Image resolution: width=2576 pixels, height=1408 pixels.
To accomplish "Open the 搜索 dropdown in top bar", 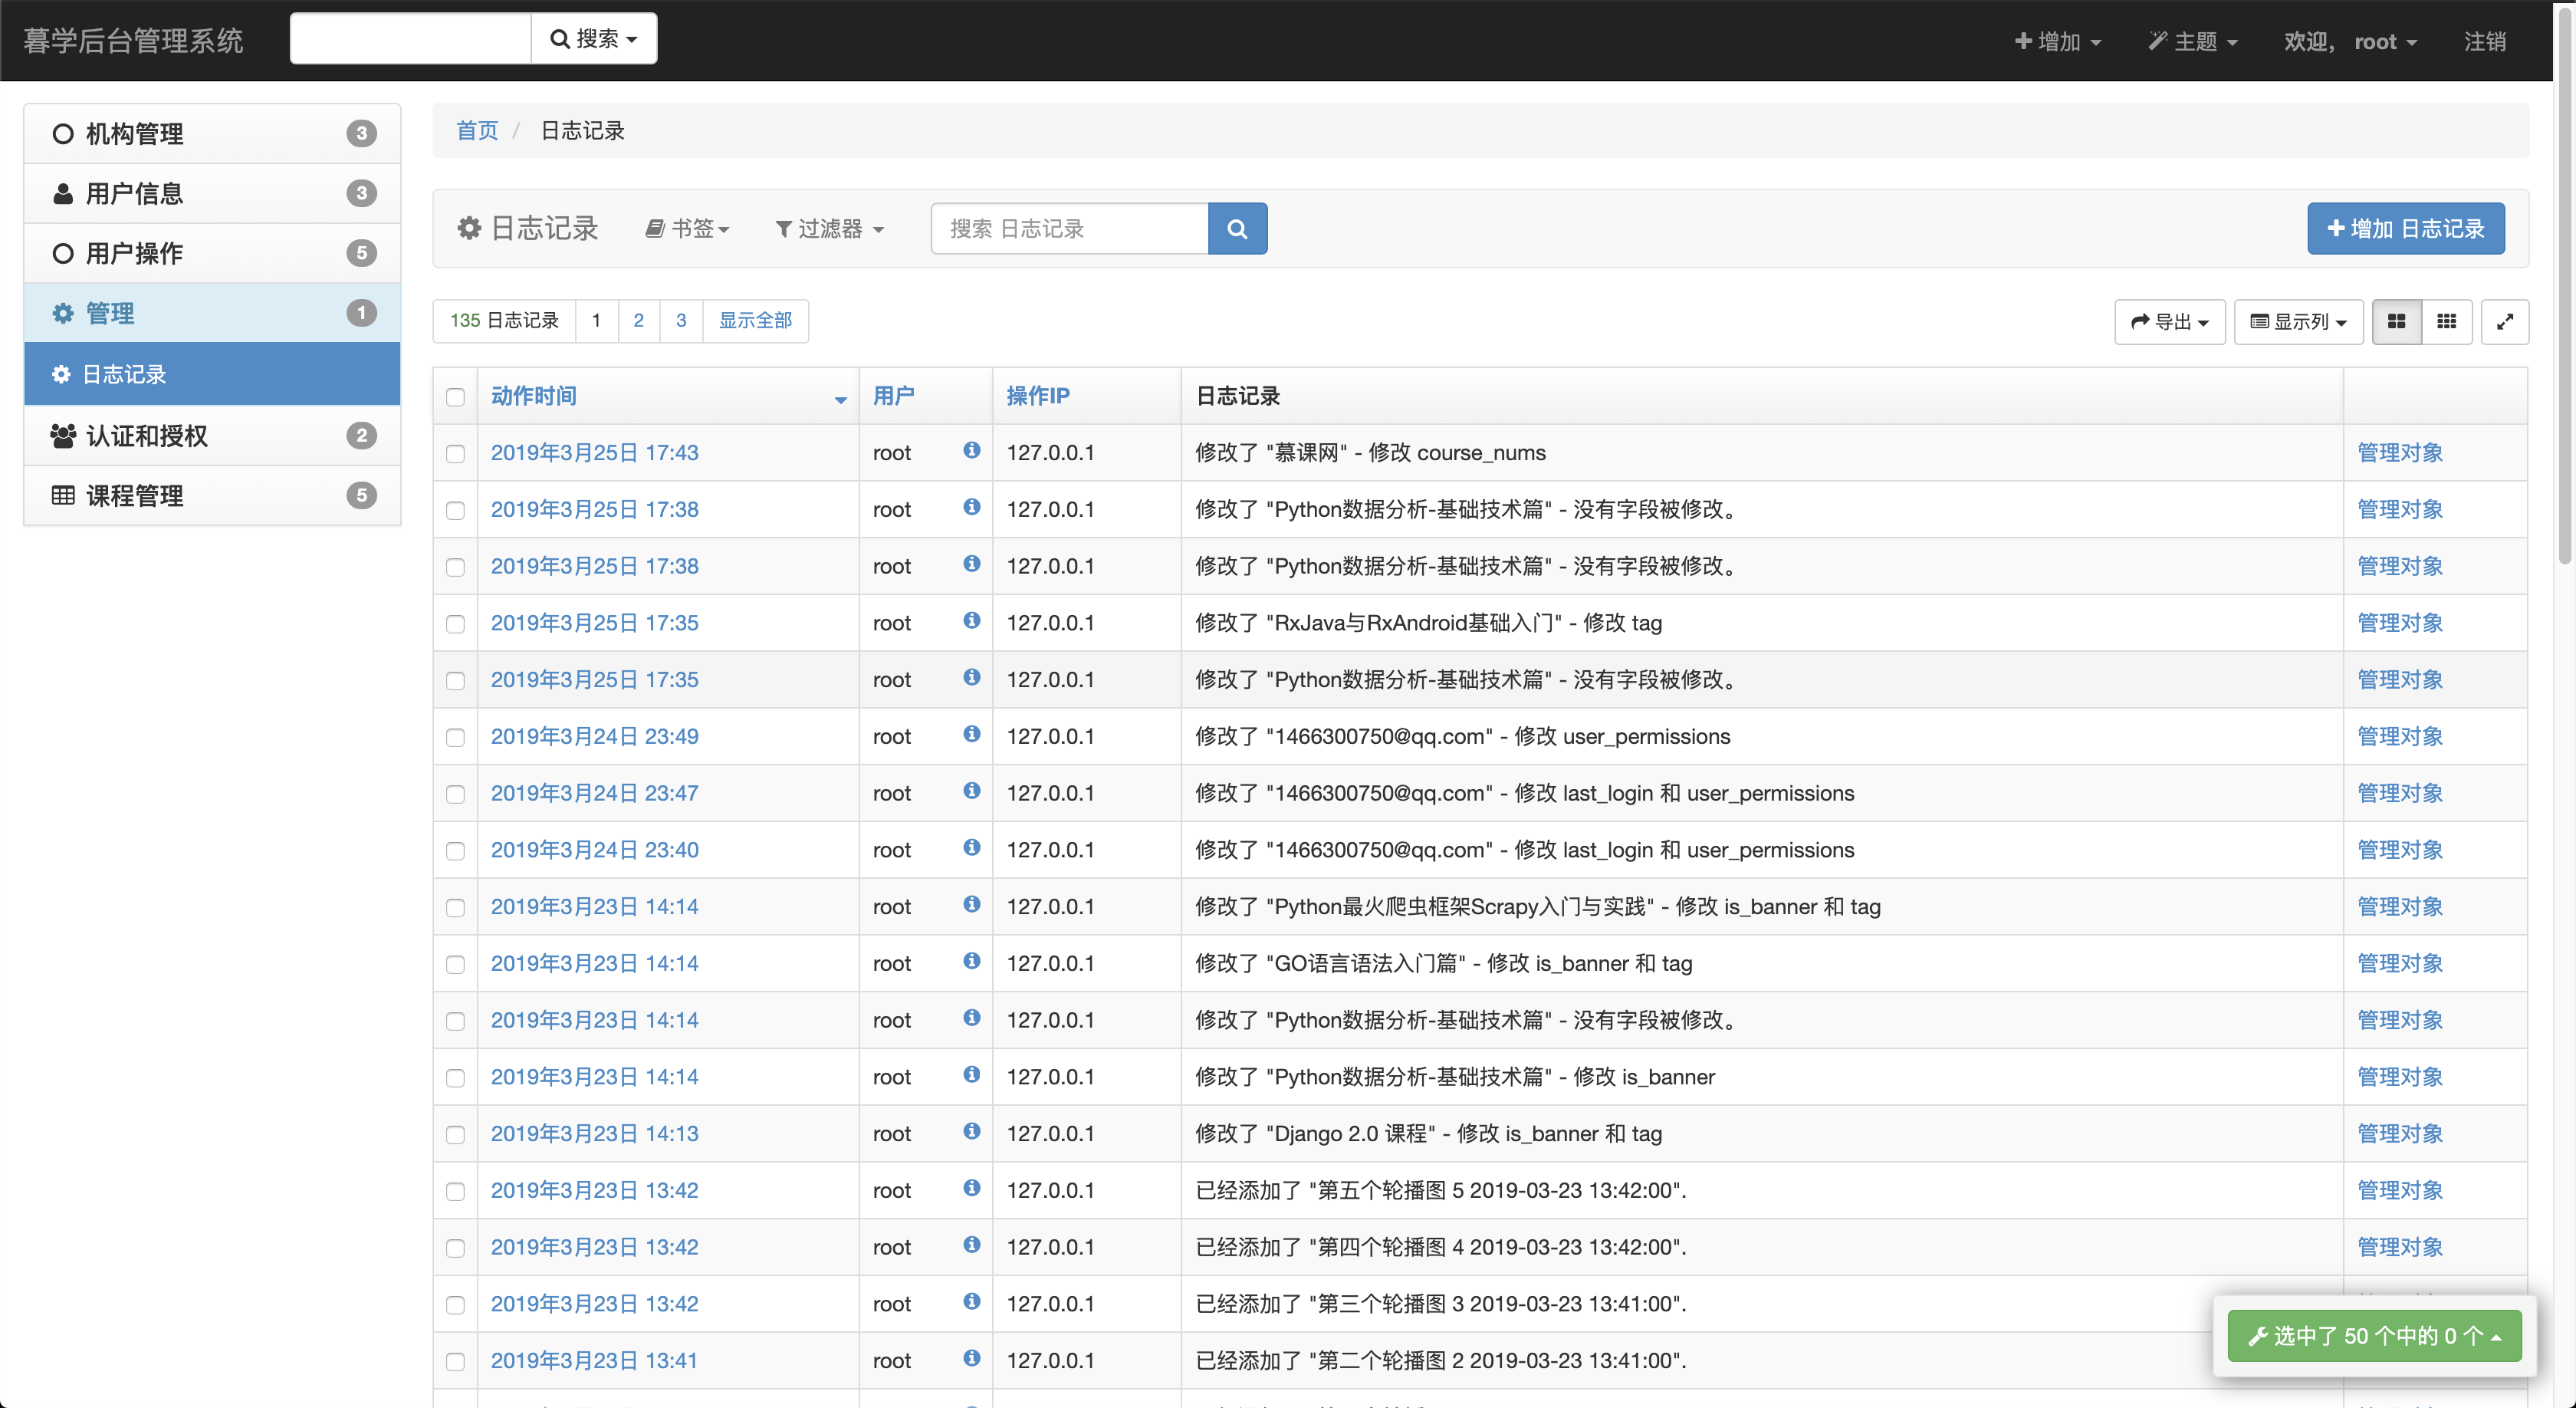I will pyautogui.click(x=594, y=39).
